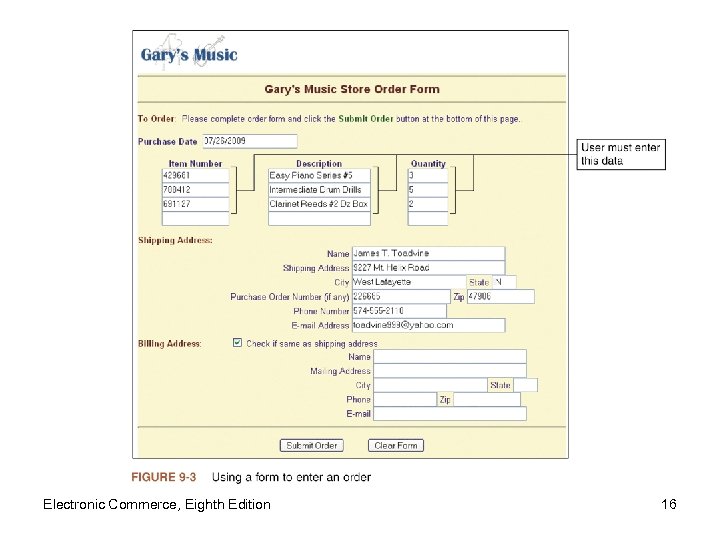720x540 pixels.
Task: Click the Purchase Order Number field 226665
Action: click(401, 296)
